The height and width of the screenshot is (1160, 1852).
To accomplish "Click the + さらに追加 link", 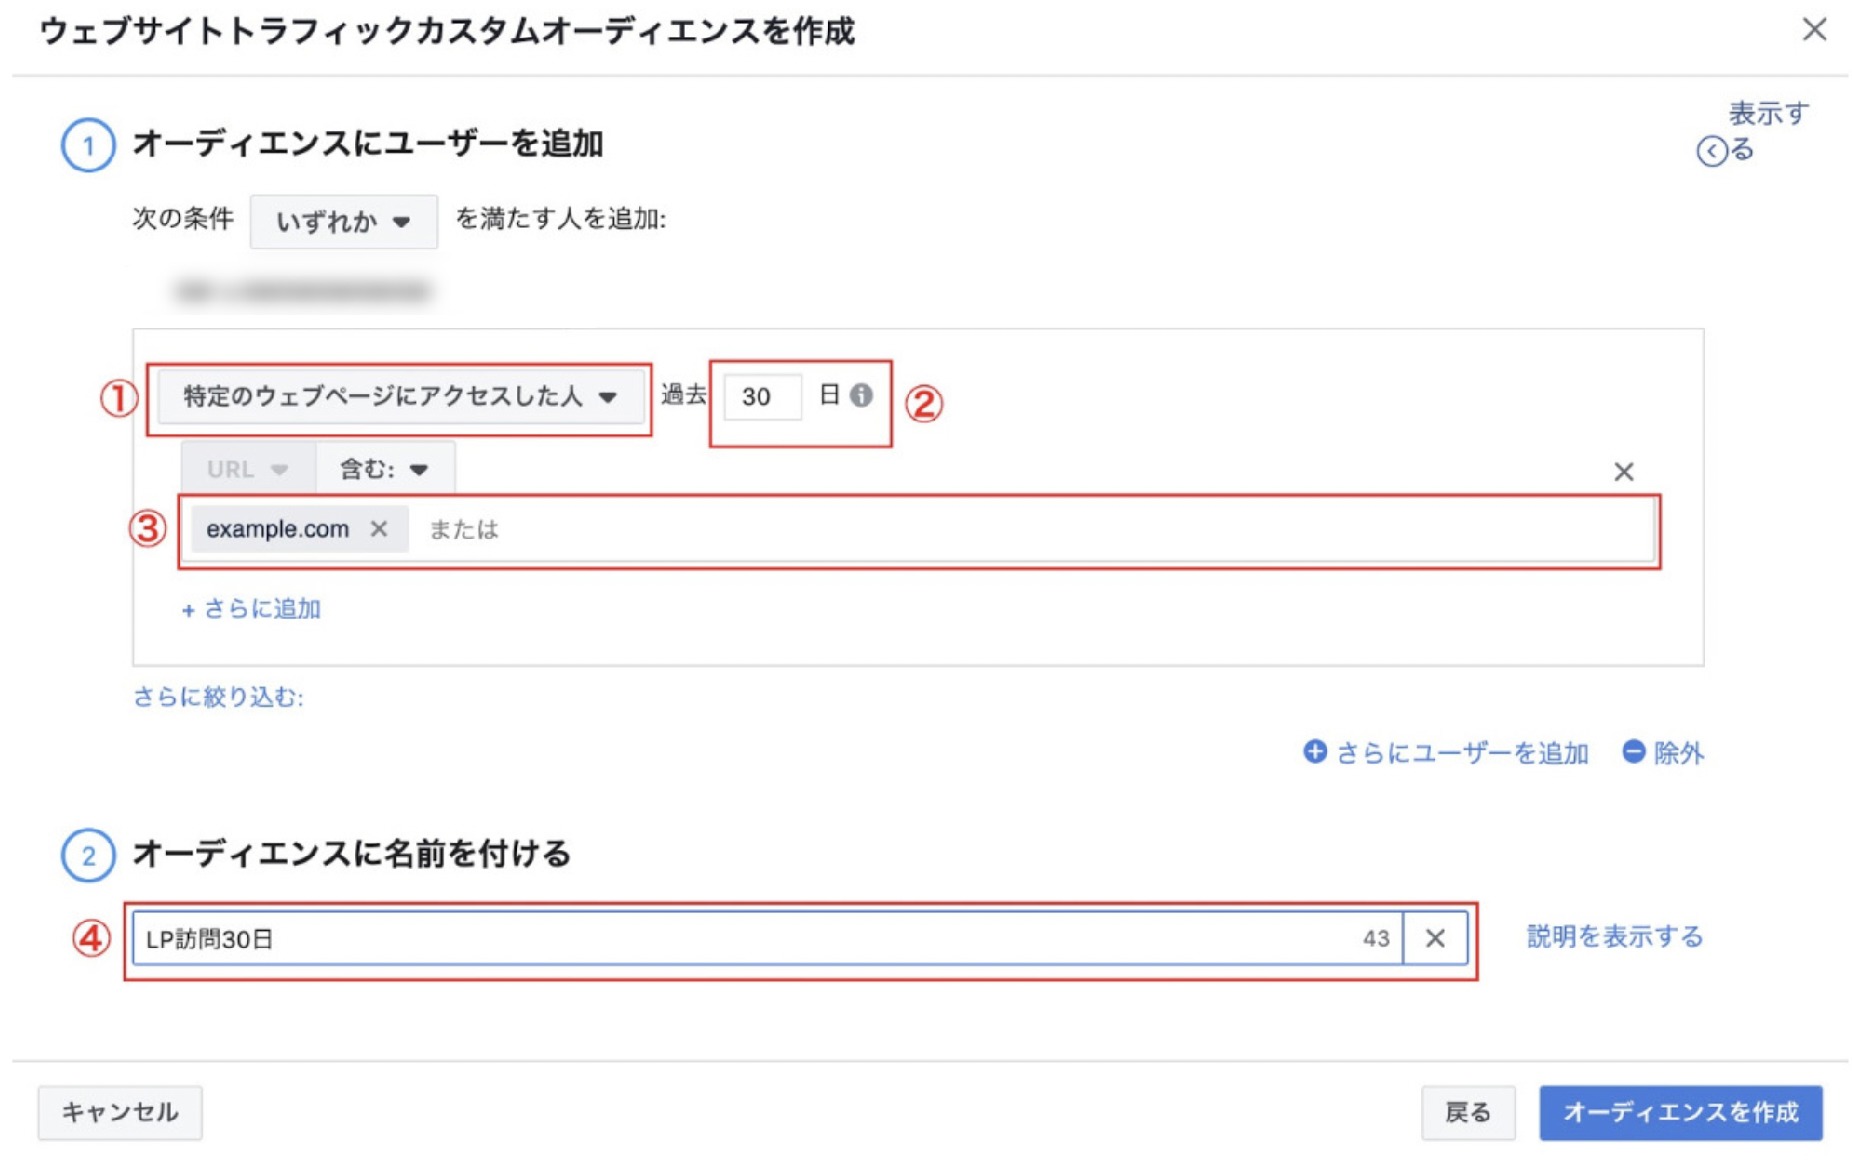I will [252, 609].
